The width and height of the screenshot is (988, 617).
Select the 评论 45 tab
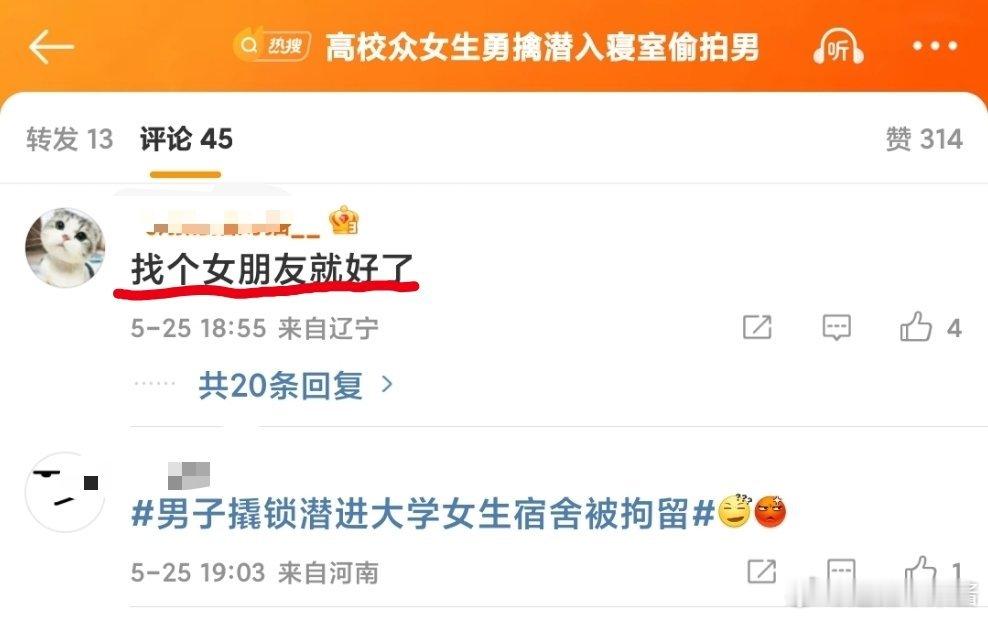coord(186,139)
